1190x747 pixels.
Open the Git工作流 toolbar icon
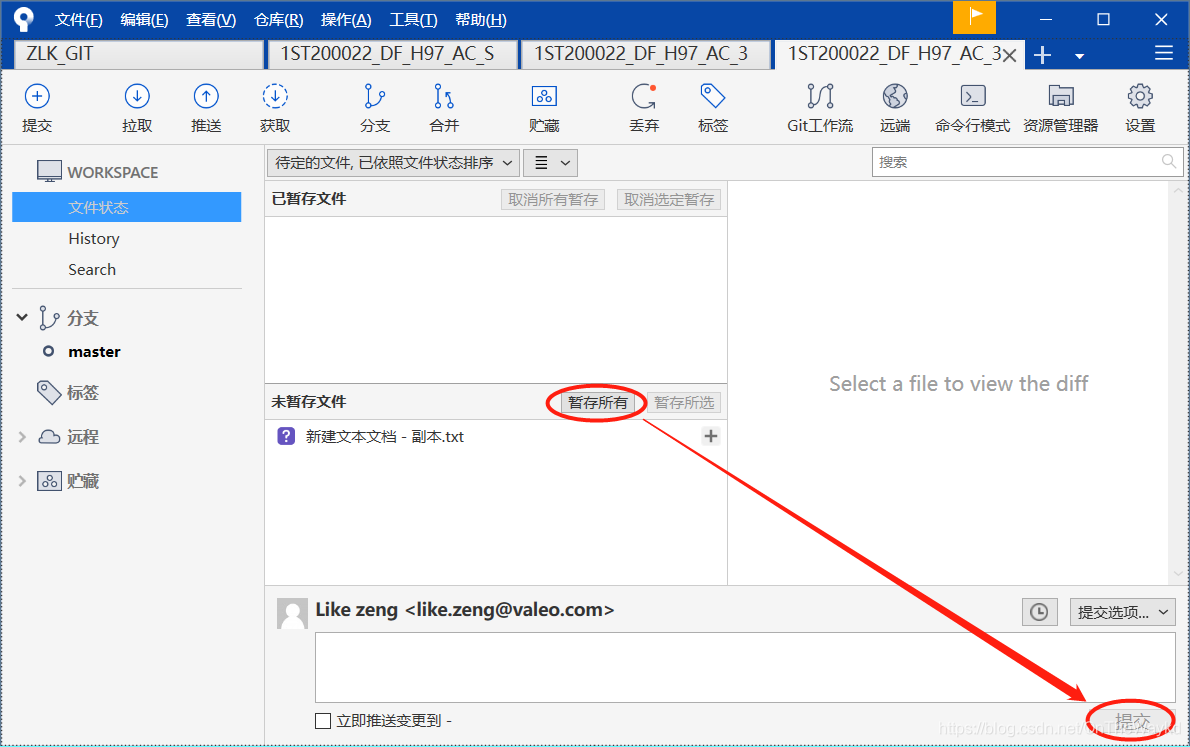[820, 97]
